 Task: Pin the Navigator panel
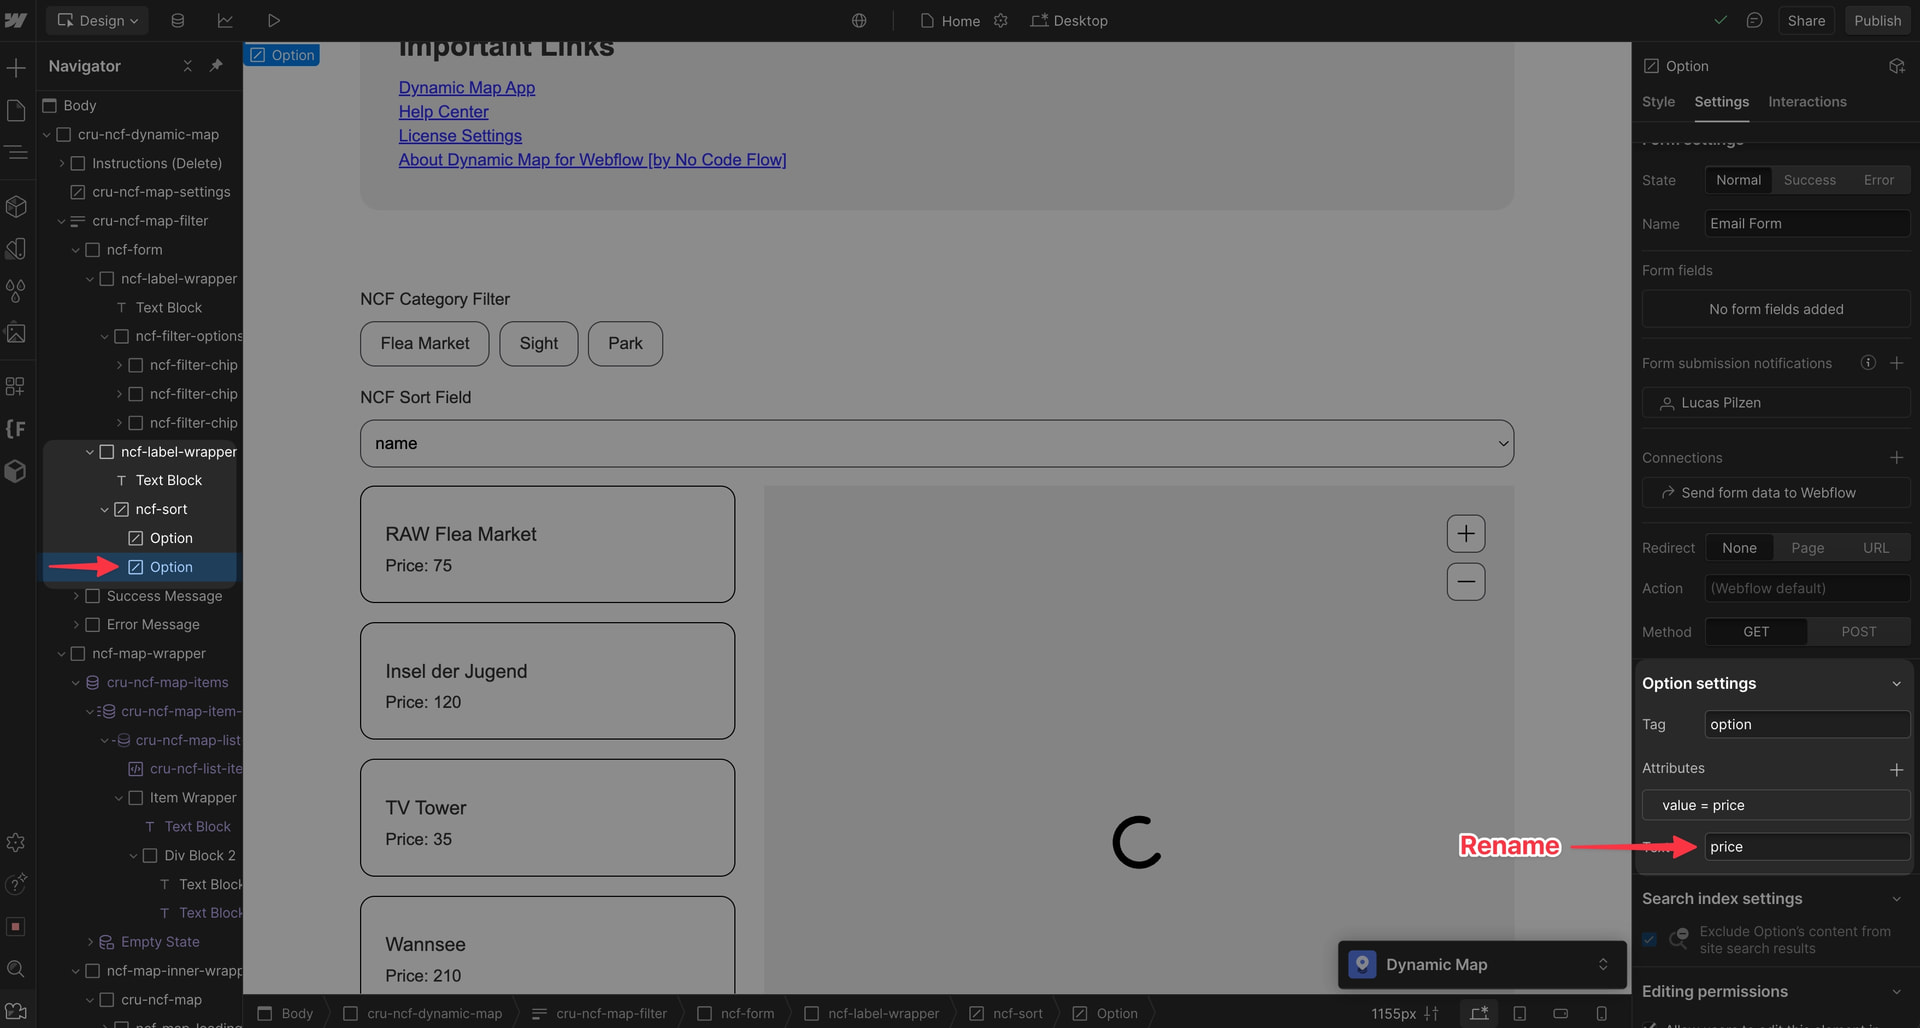[x=216, y=66]
